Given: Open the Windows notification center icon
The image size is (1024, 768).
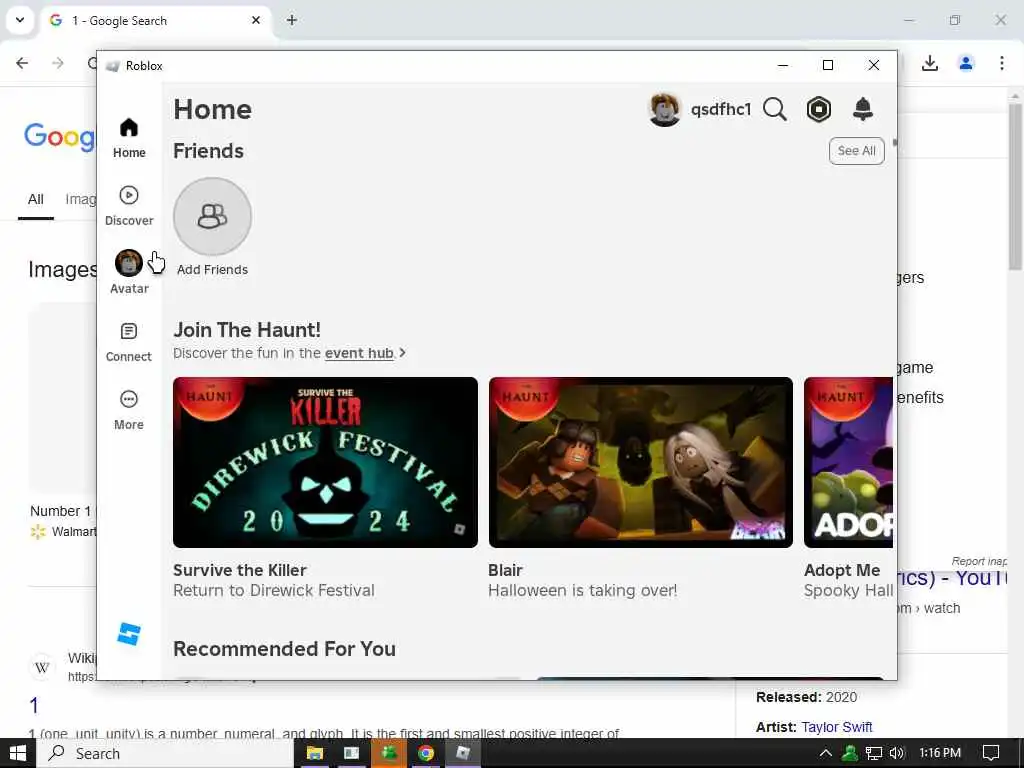Looking at the screenshot, I should click(991, 753).
